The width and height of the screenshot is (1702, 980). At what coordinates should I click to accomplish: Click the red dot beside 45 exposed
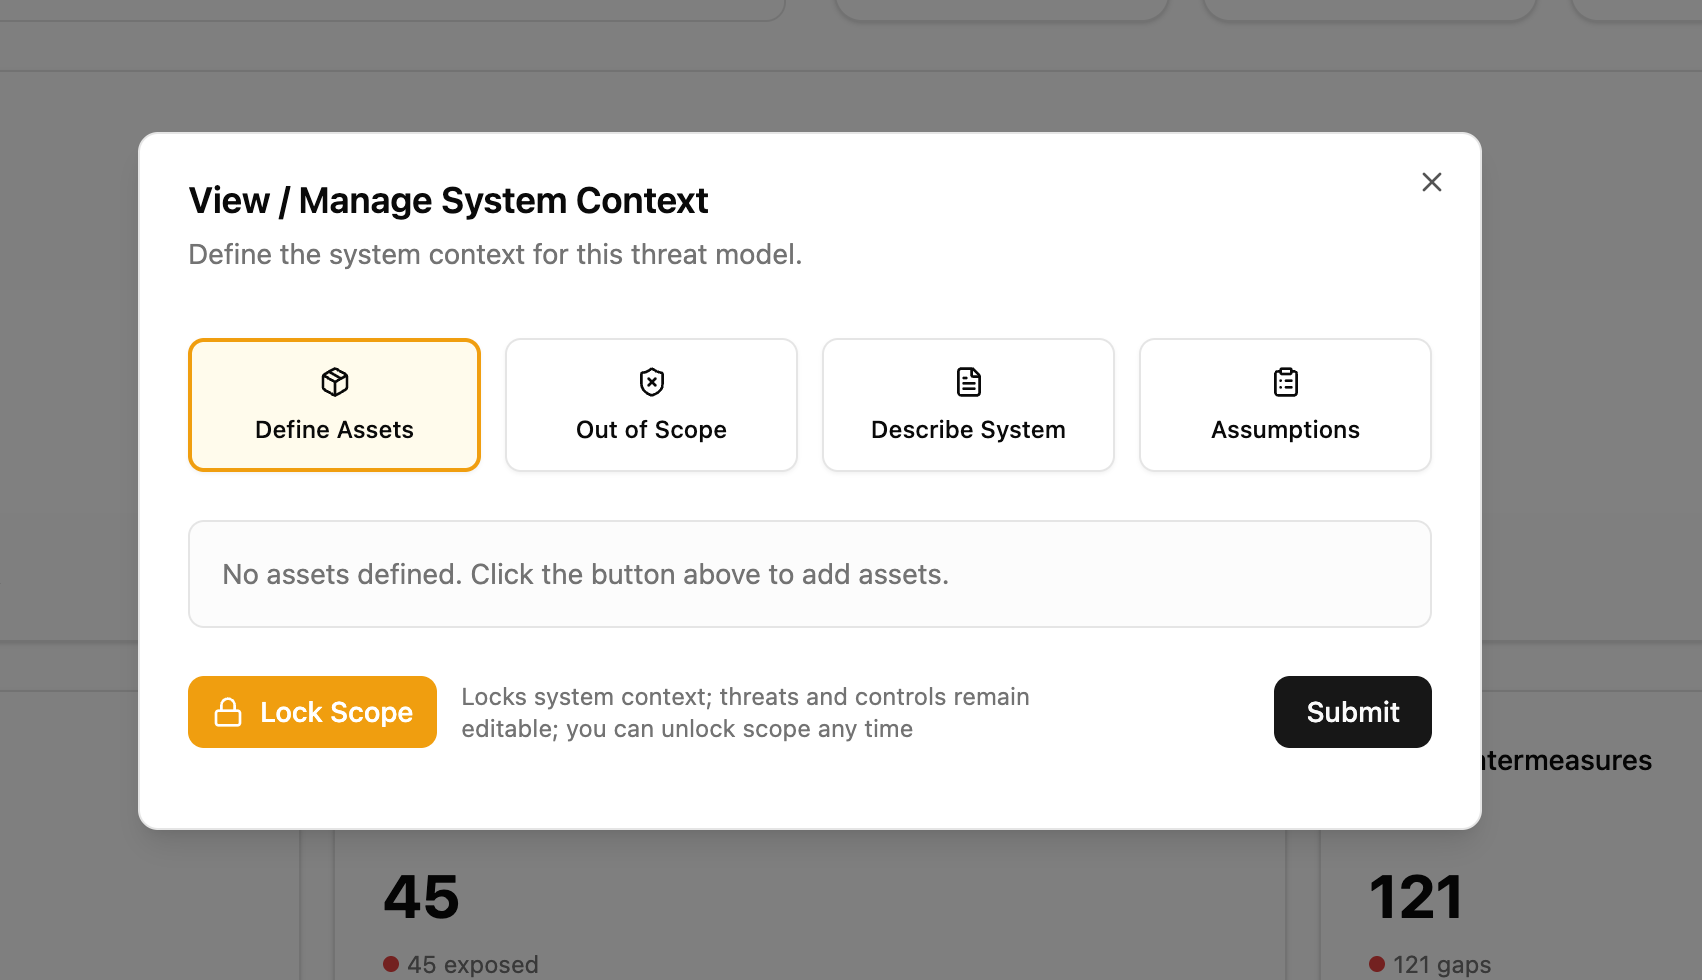click(x=390, y=964)
